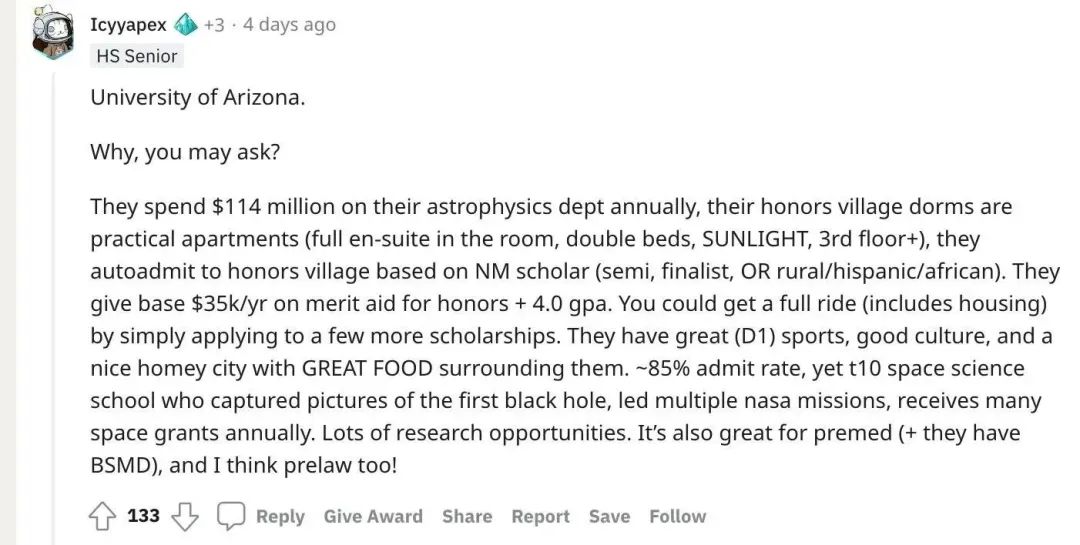This screenshot has height=545, width=1080.
Task: Upvote the Icyyapex comment
Action: [x=102, y=517]
